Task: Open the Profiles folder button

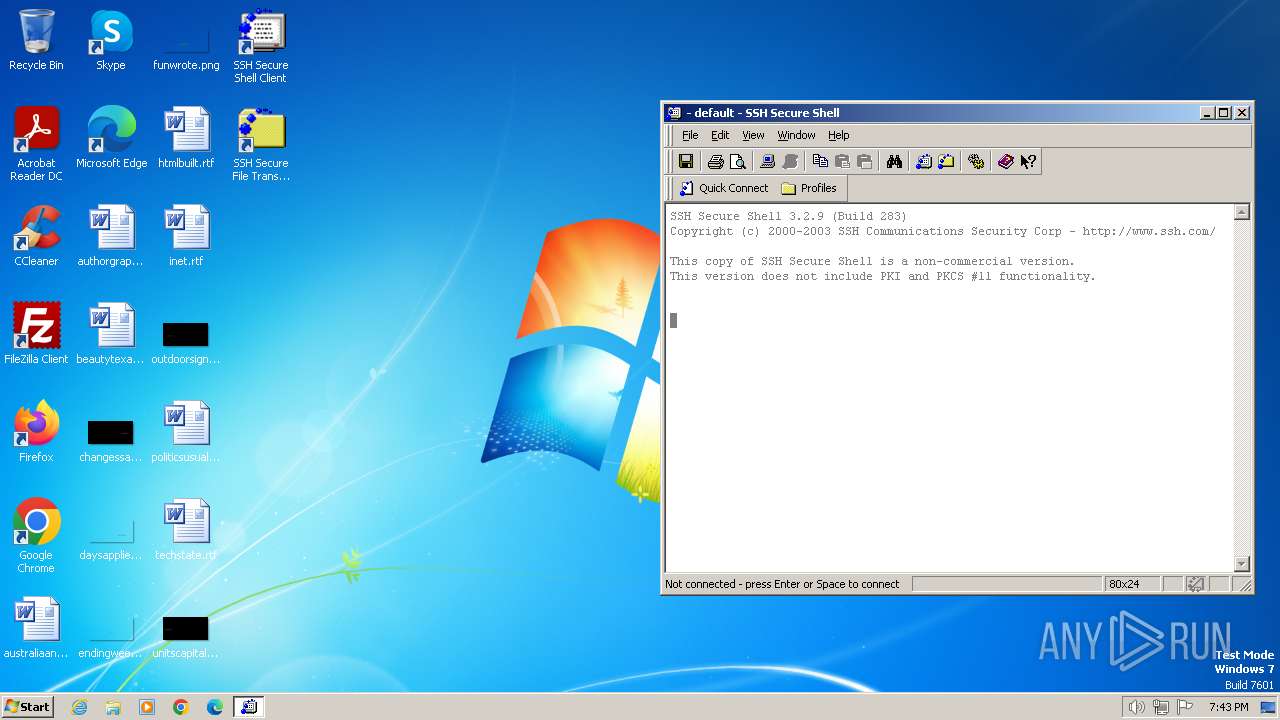Action: 809,188
